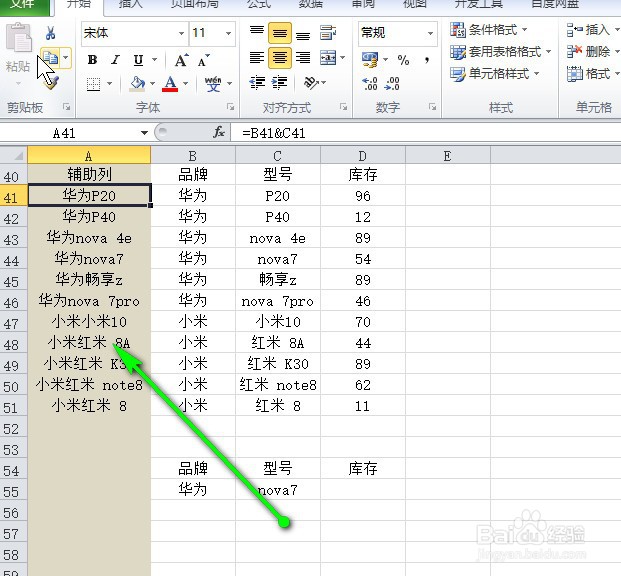Select row 44 header

point(12,260)
